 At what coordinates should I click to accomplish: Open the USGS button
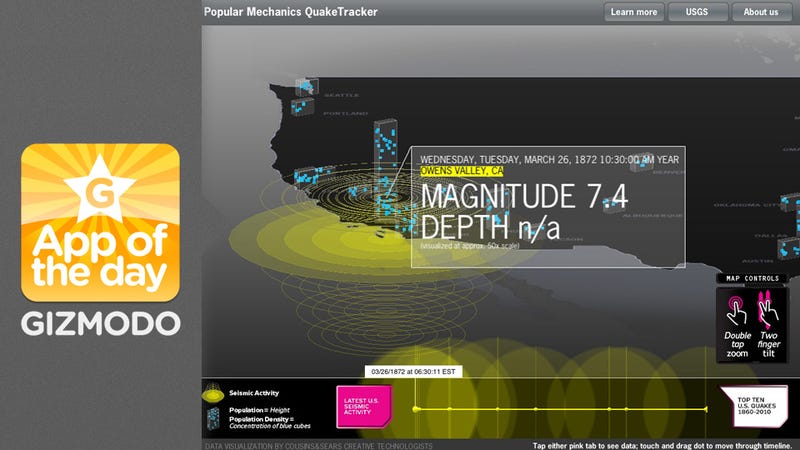pyautogui.click(x=697, y=12)
